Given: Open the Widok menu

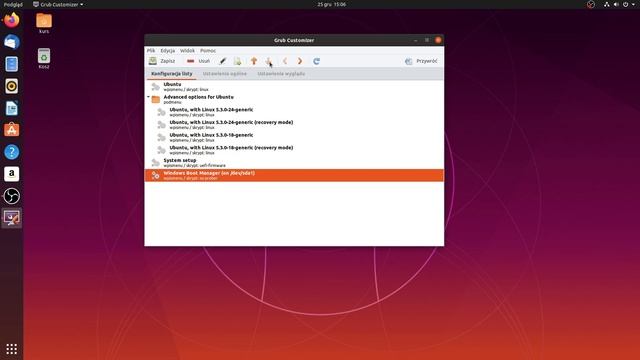Looking at the screenshot, I should pos(187,51).
